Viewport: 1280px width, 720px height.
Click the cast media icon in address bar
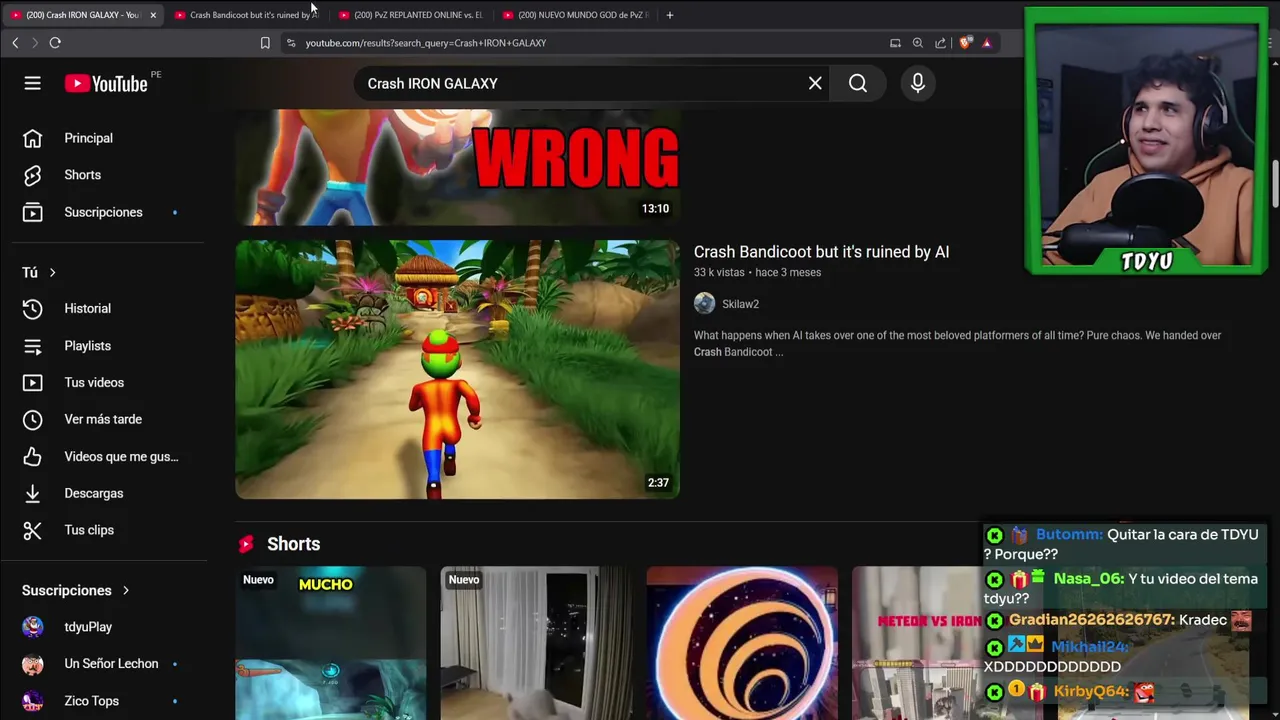tap(895, 43)
